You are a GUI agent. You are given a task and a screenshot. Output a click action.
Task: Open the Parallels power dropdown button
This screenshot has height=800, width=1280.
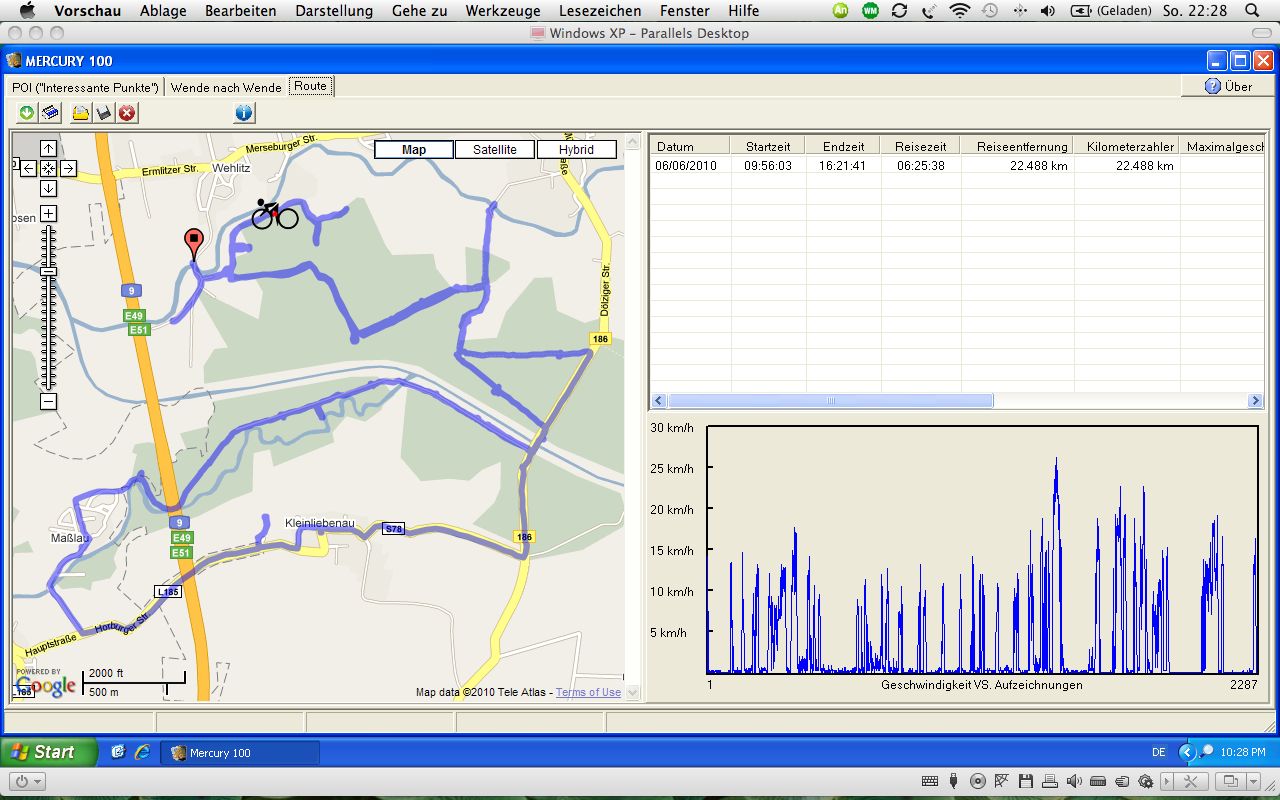(25, 781)
